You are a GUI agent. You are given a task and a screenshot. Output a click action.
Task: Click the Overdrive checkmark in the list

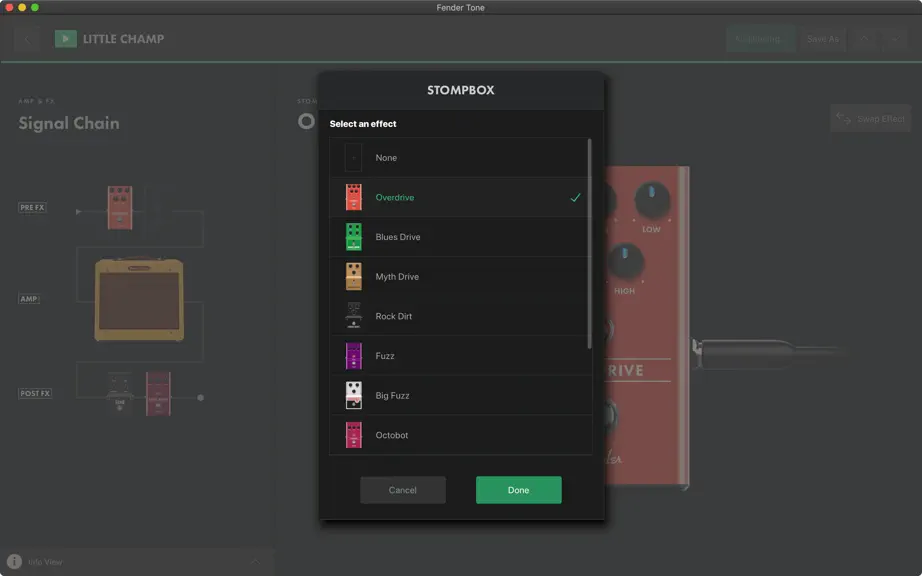pos(575,197)
